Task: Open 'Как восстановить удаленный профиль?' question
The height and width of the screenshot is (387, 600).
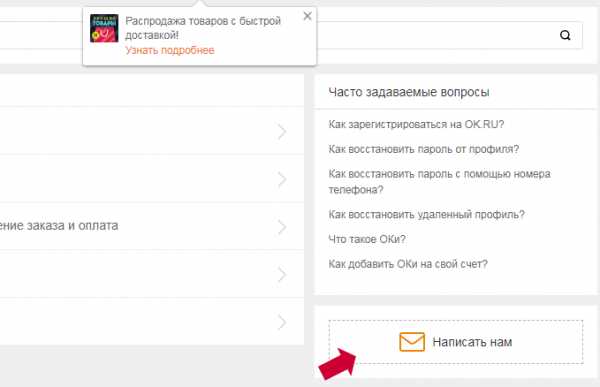Action: point(426,214)
